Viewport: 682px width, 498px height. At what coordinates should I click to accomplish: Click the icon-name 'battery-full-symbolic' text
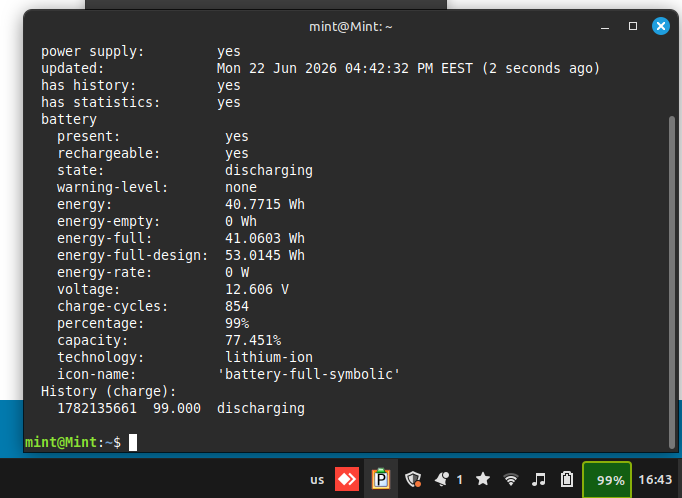click(308, 374)
